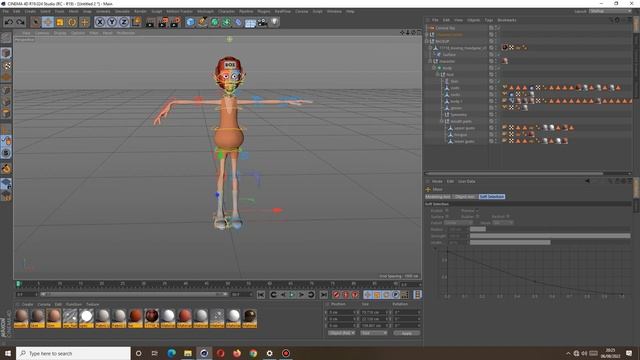
Task: Click the Redo arrow icon
Action: coord(20,22)
